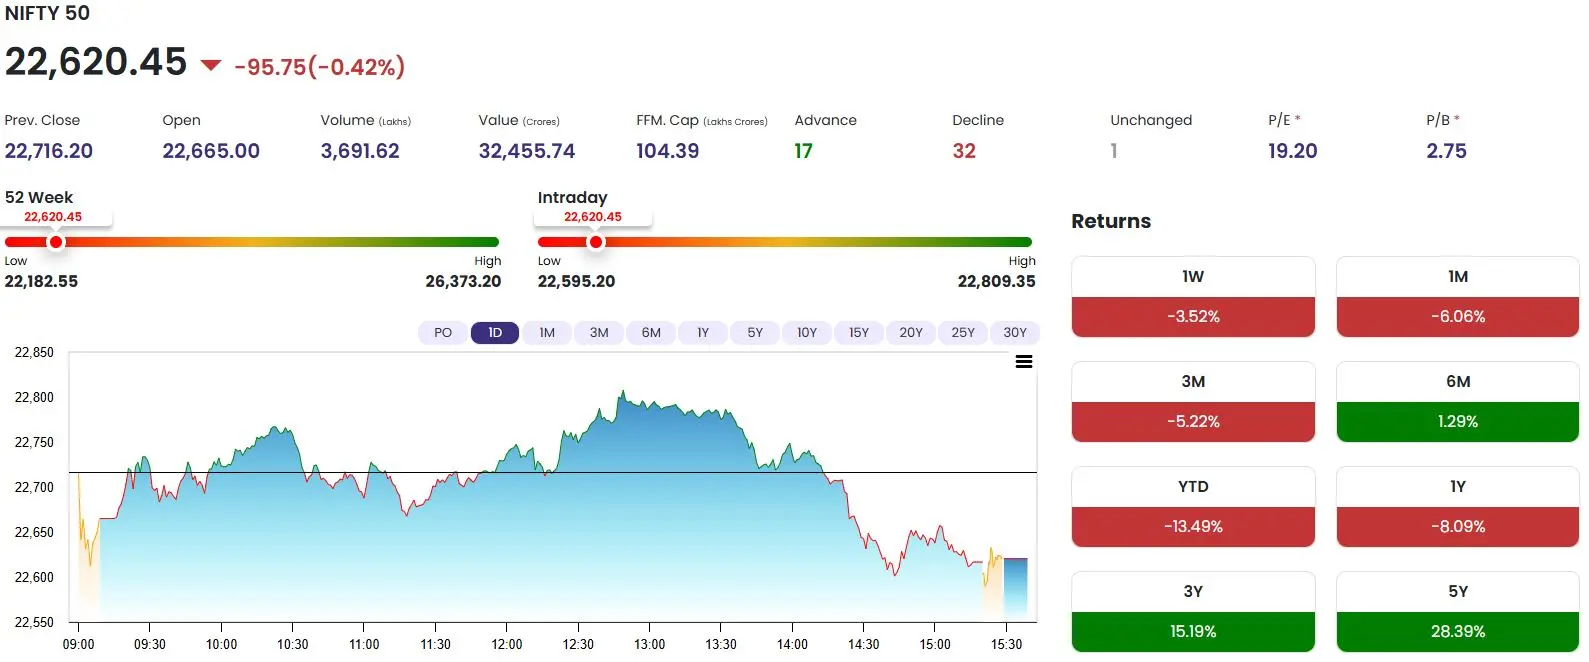Show the 1Y chart range
This screenshot has width=1589, height=662.
pos(703,333)
